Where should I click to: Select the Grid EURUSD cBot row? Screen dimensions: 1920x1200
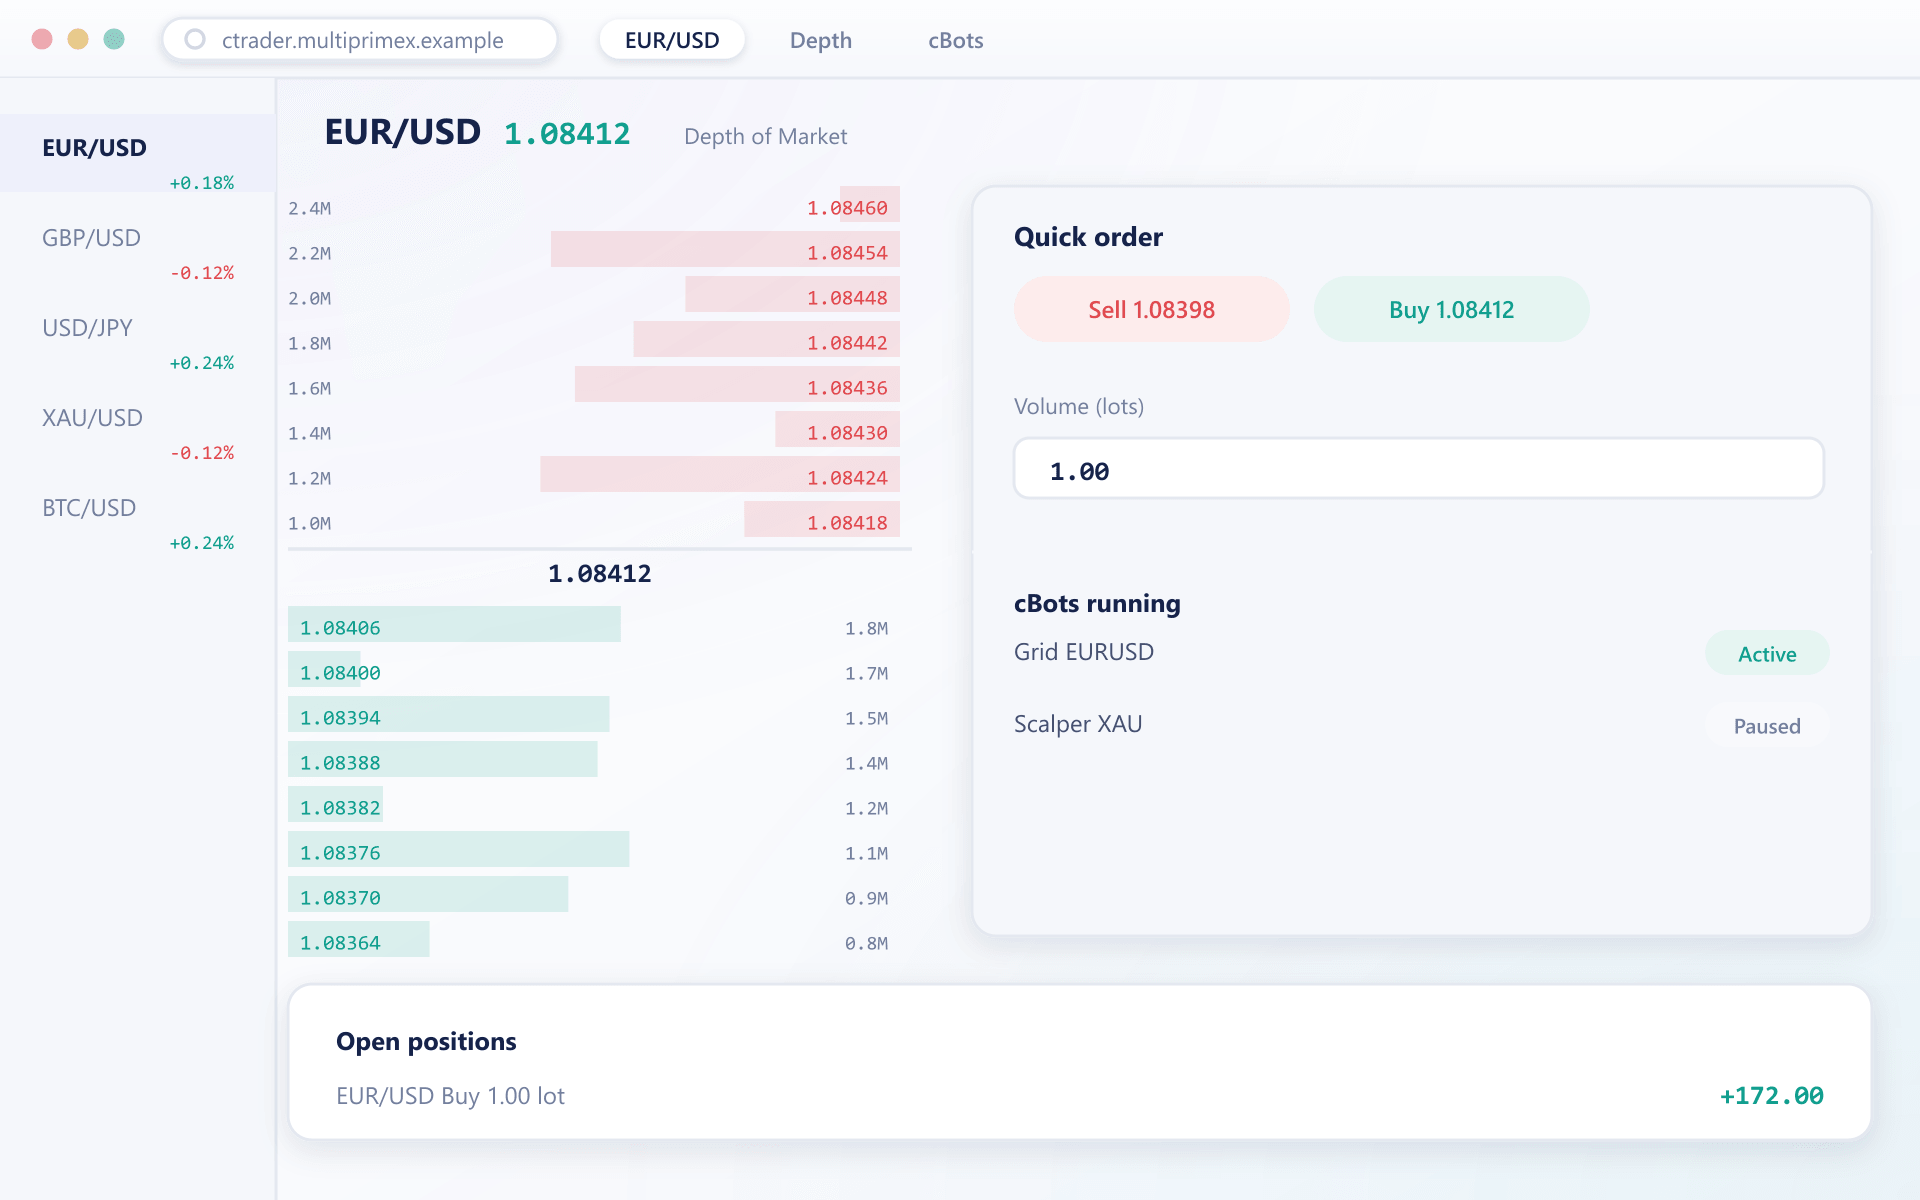tap(1421, 653)
